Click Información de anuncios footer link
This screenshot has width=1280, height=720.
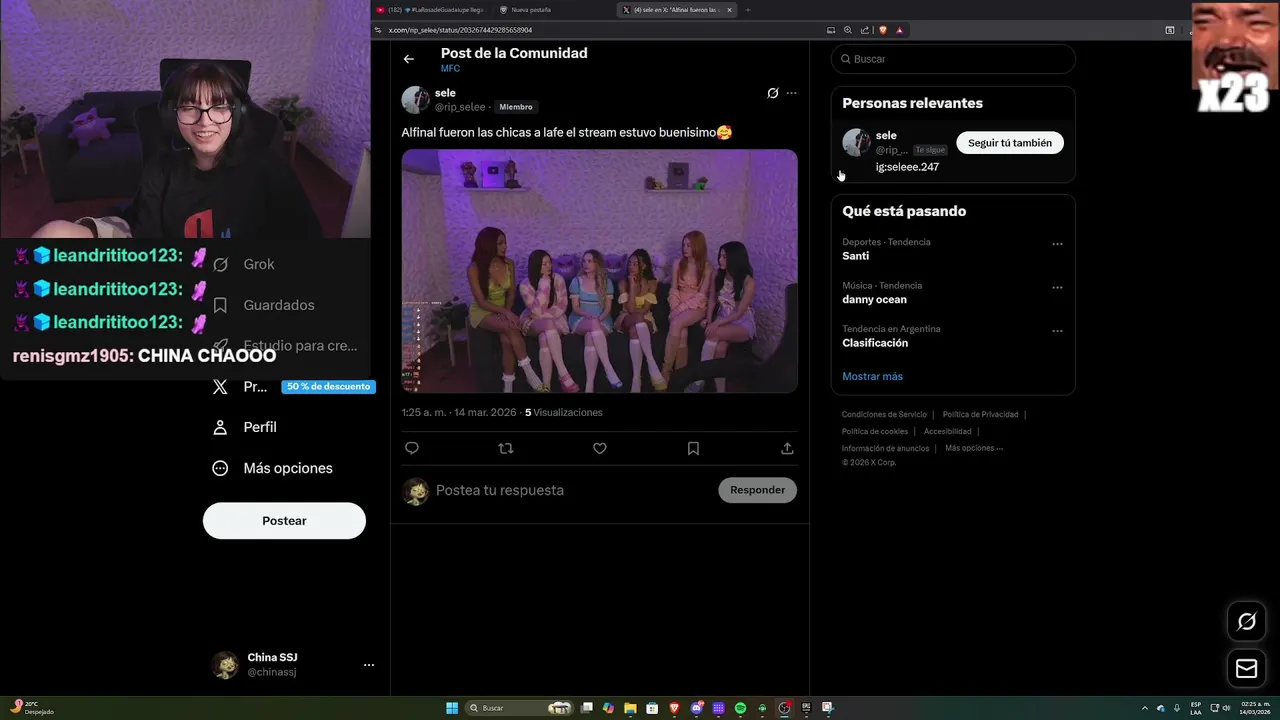885,448
